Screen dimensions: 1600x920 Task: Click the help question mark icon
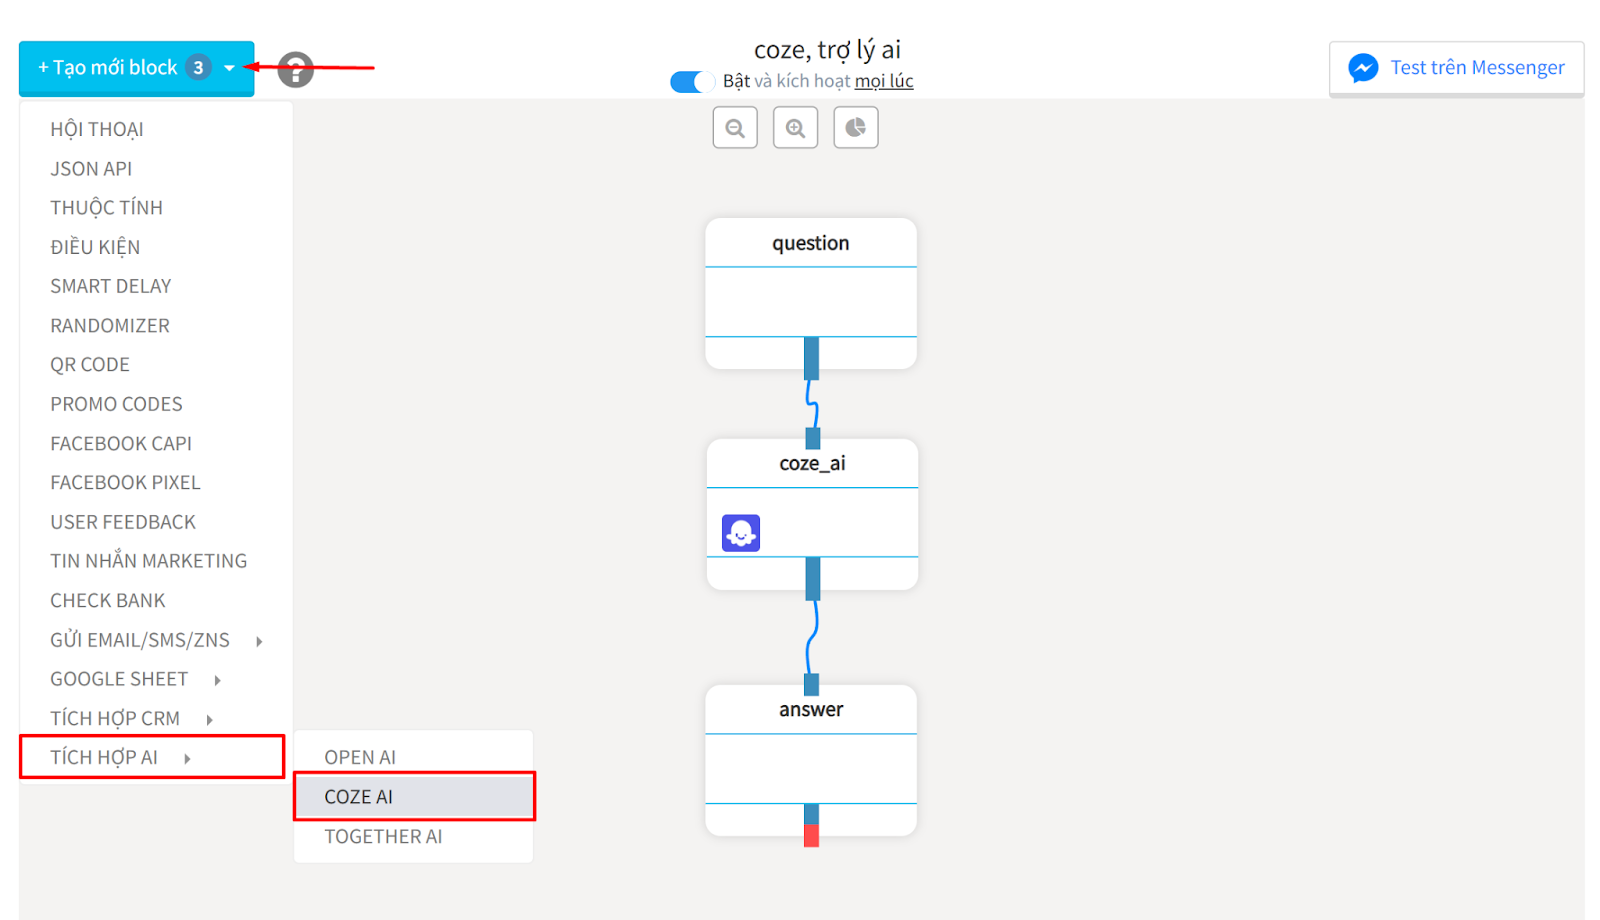(x=295, y=70)
